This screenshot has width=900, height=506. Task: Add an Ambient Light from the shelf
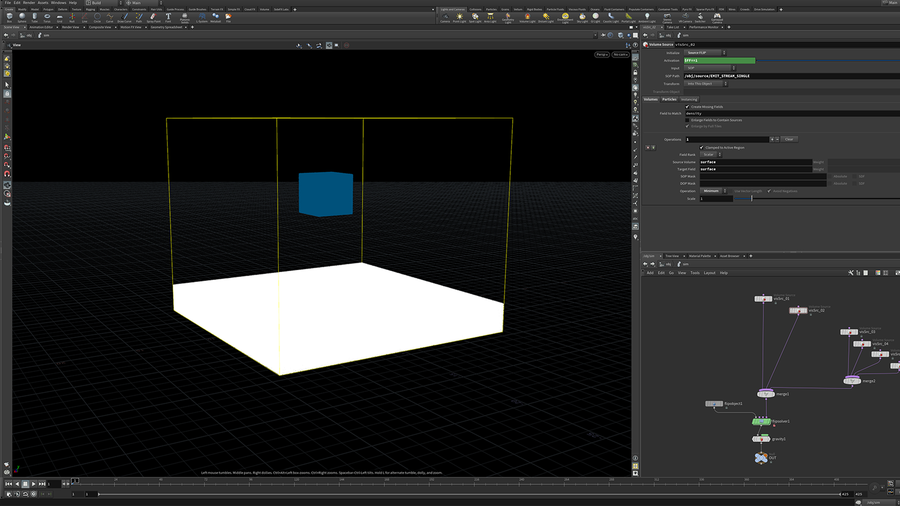coord(647,18)
